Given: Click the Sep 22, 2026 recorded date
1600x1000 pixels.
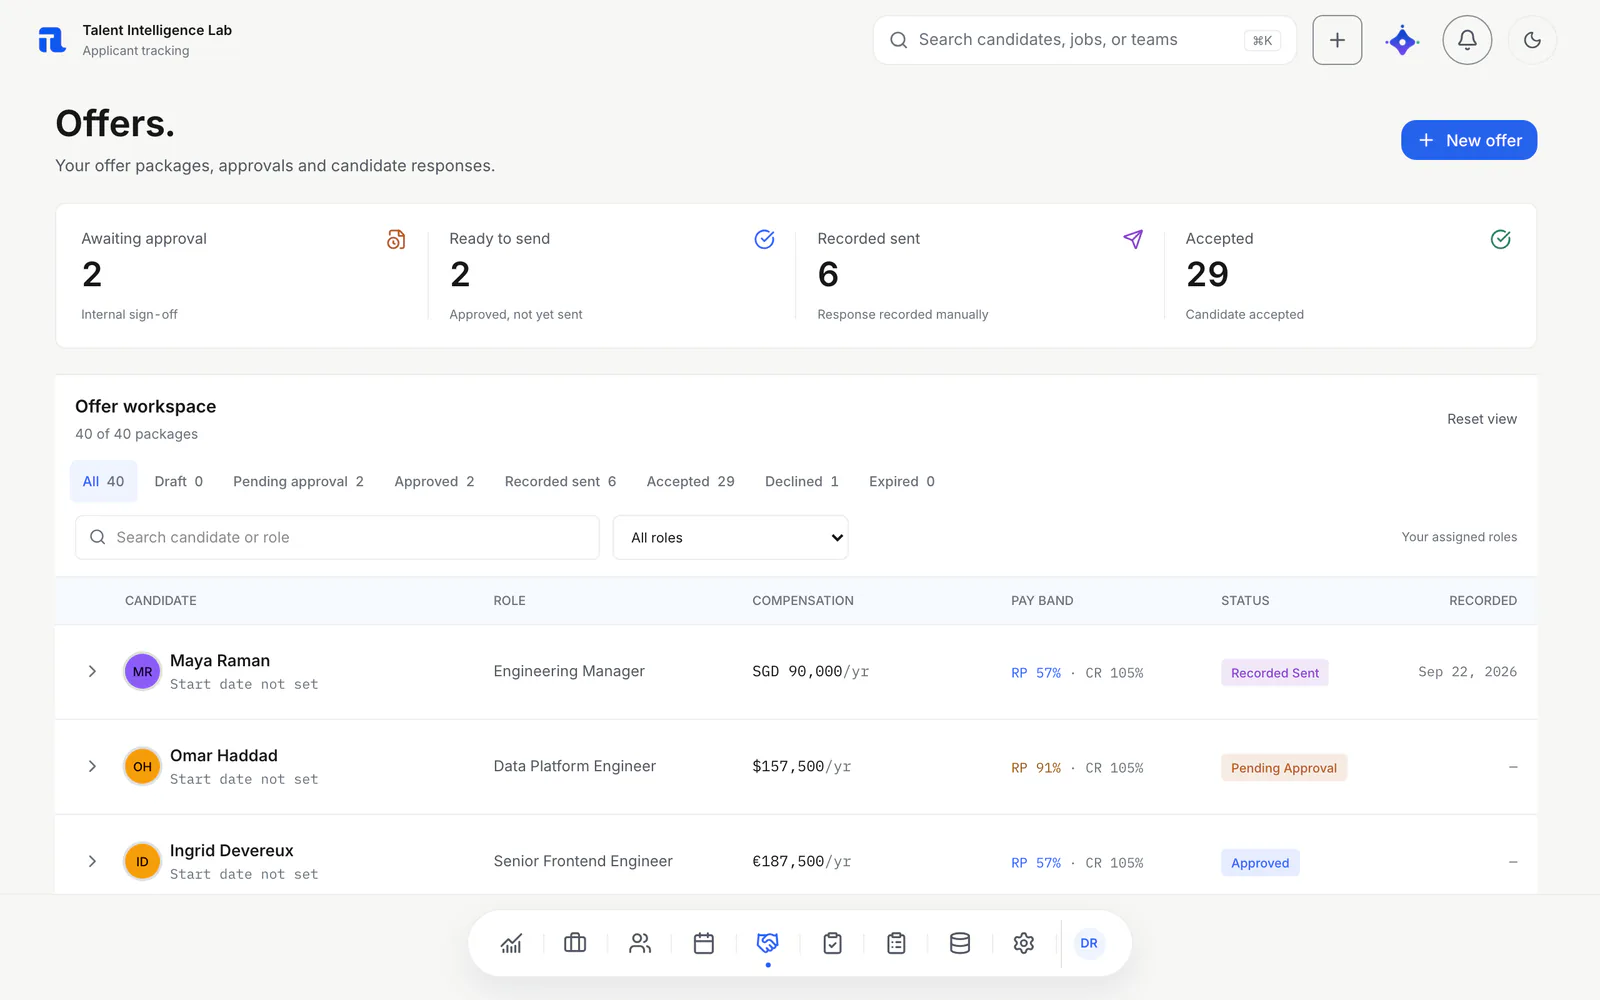Looking at the screenshot, I should [x=1467, y=671].
